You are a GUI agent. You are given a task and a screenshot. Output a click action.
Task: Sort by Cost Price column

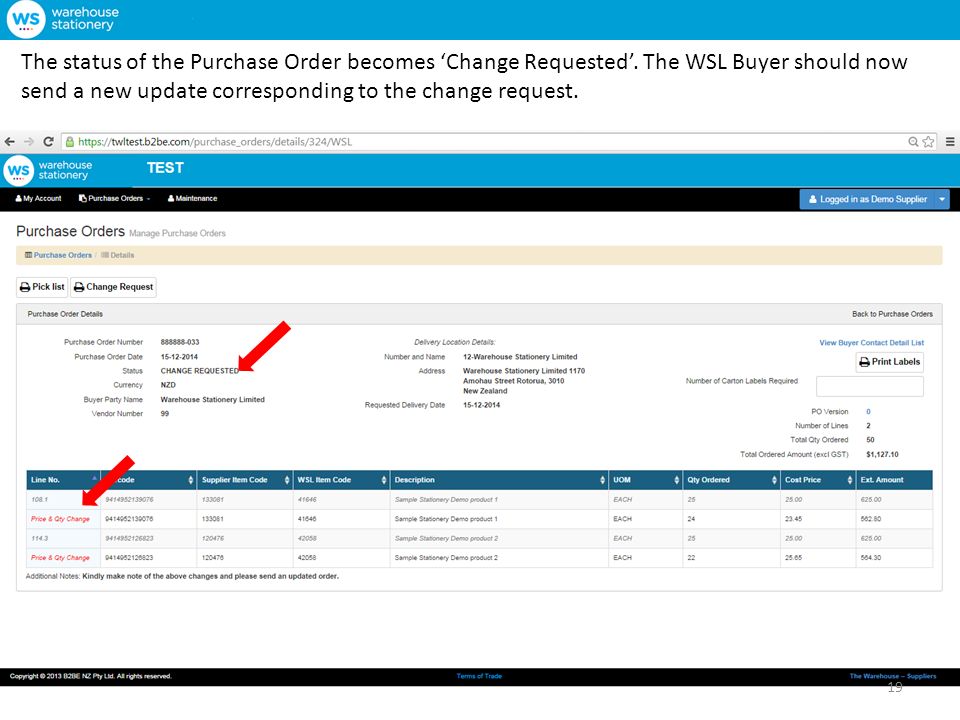[x=818, y=480]
